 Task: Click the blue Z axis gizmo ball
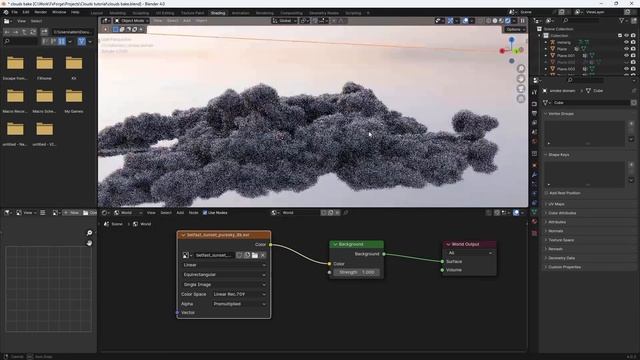click(x=511, y=40)
